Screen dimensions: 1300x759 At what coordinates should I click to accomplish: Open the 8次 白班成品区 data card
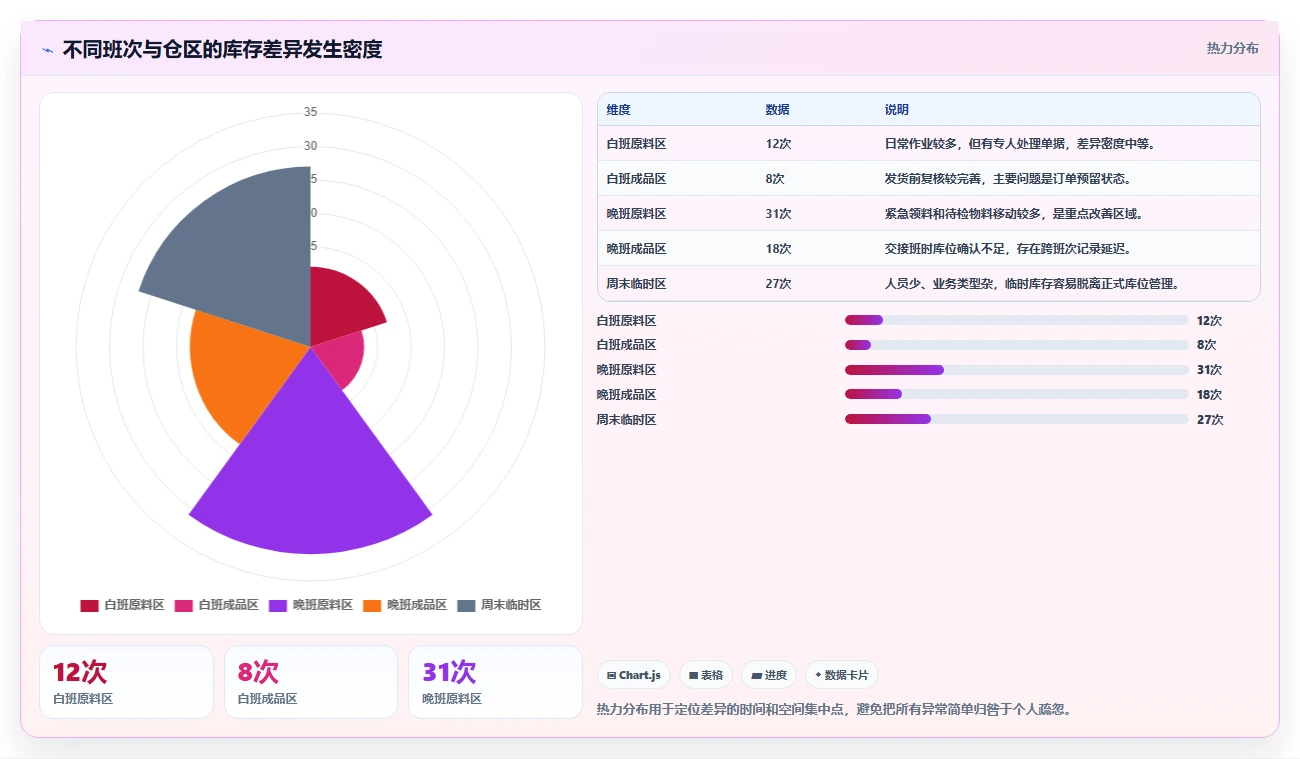click(x=311, y=682)
